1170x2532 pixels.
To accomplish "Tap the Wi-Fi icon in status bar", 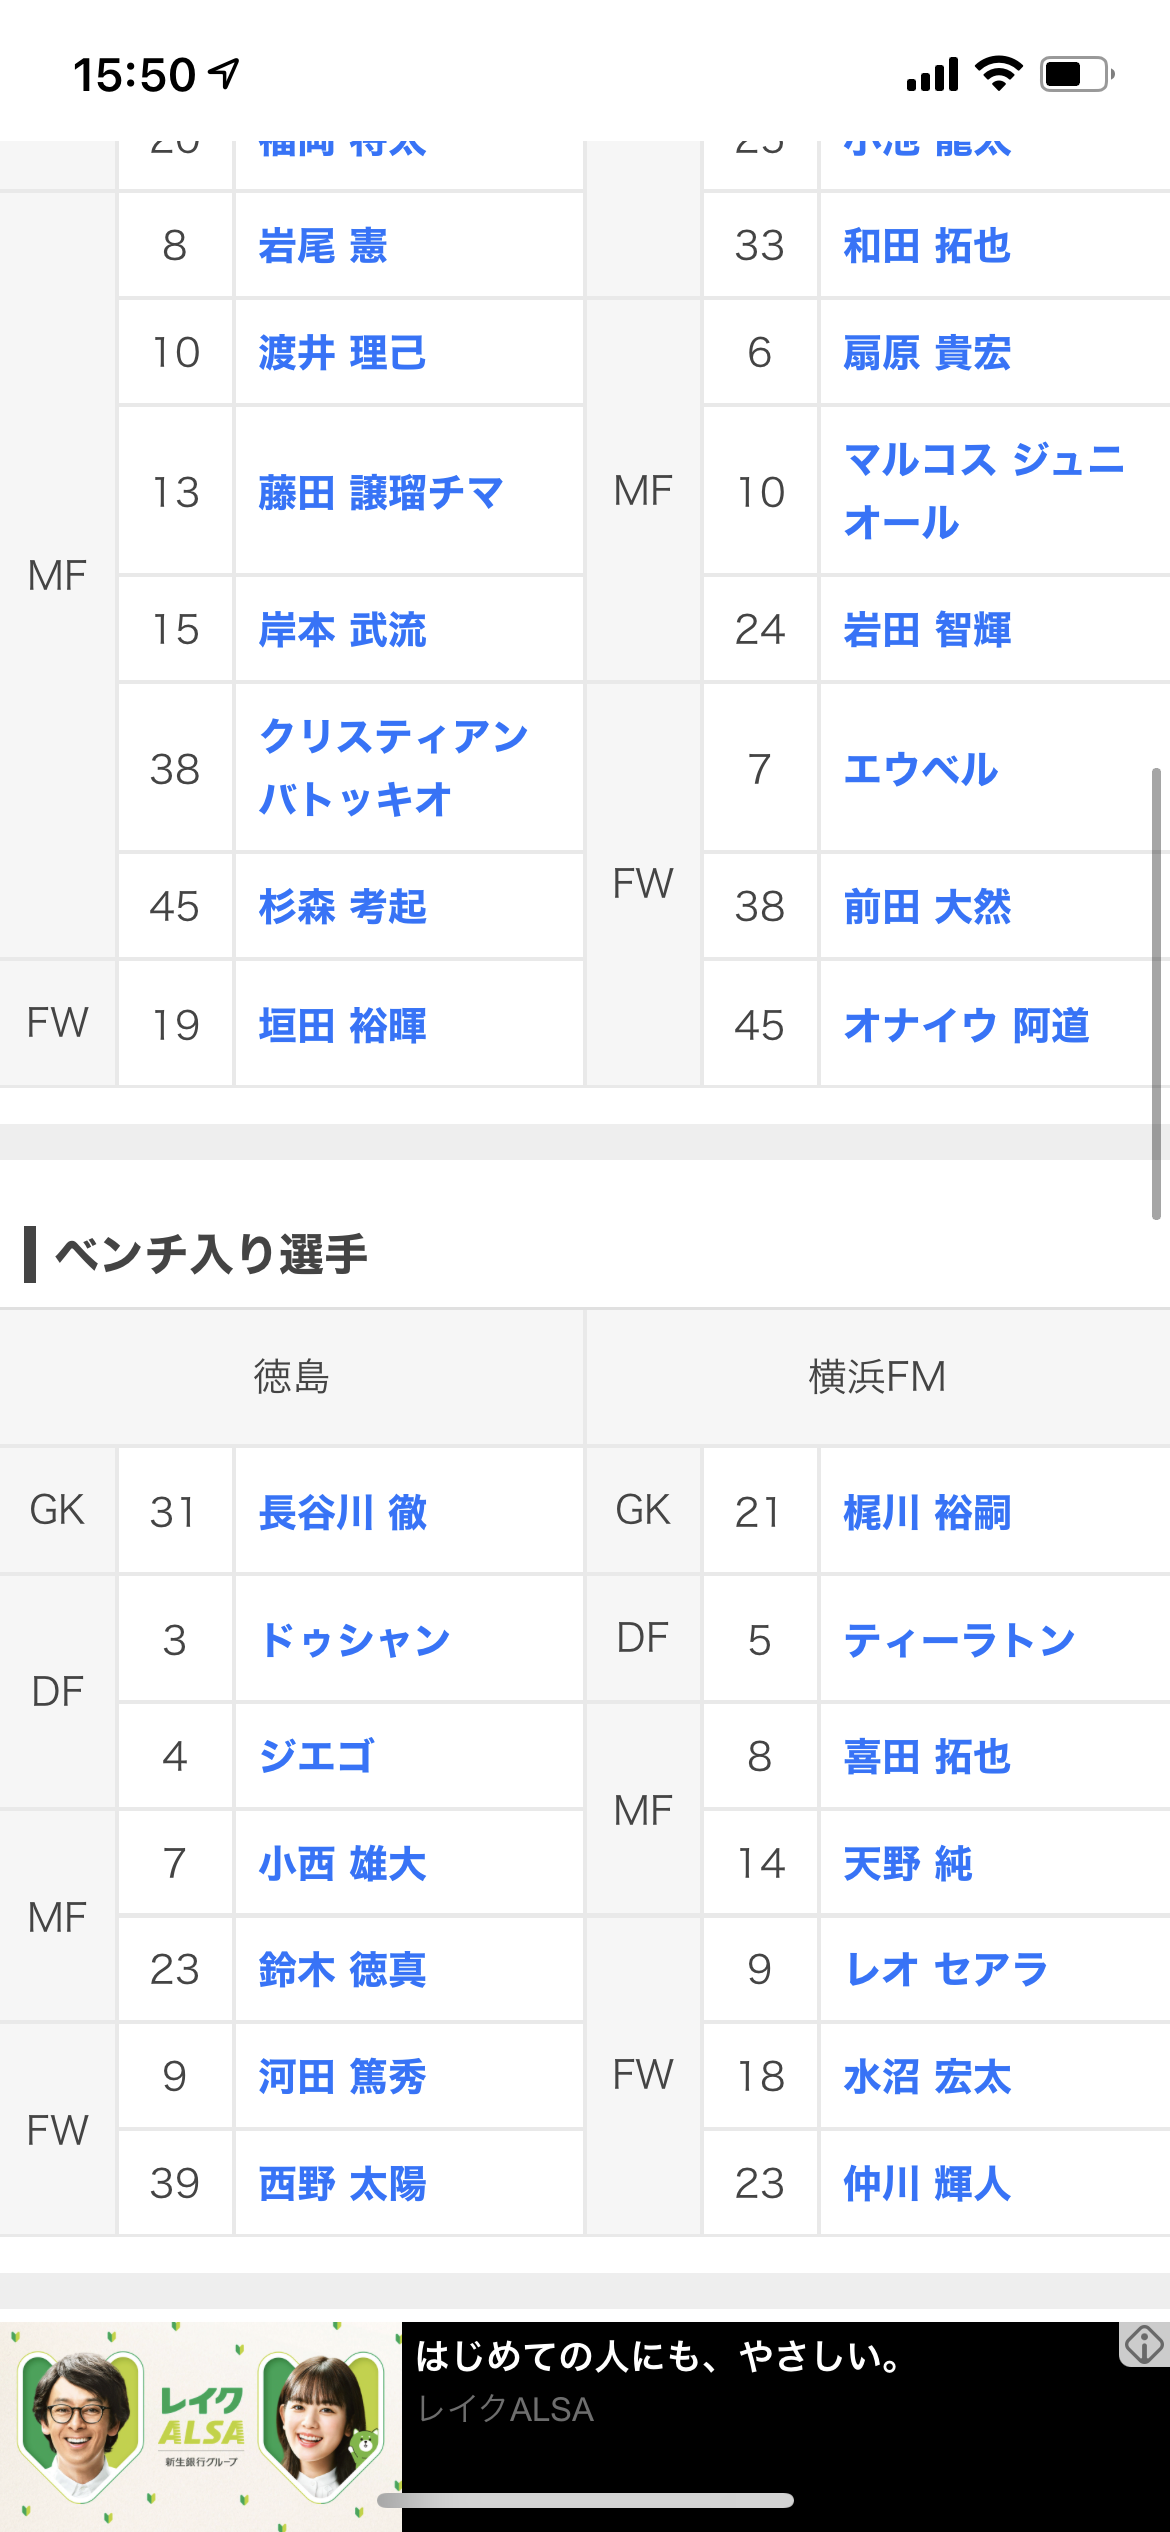I will [997, 73].
